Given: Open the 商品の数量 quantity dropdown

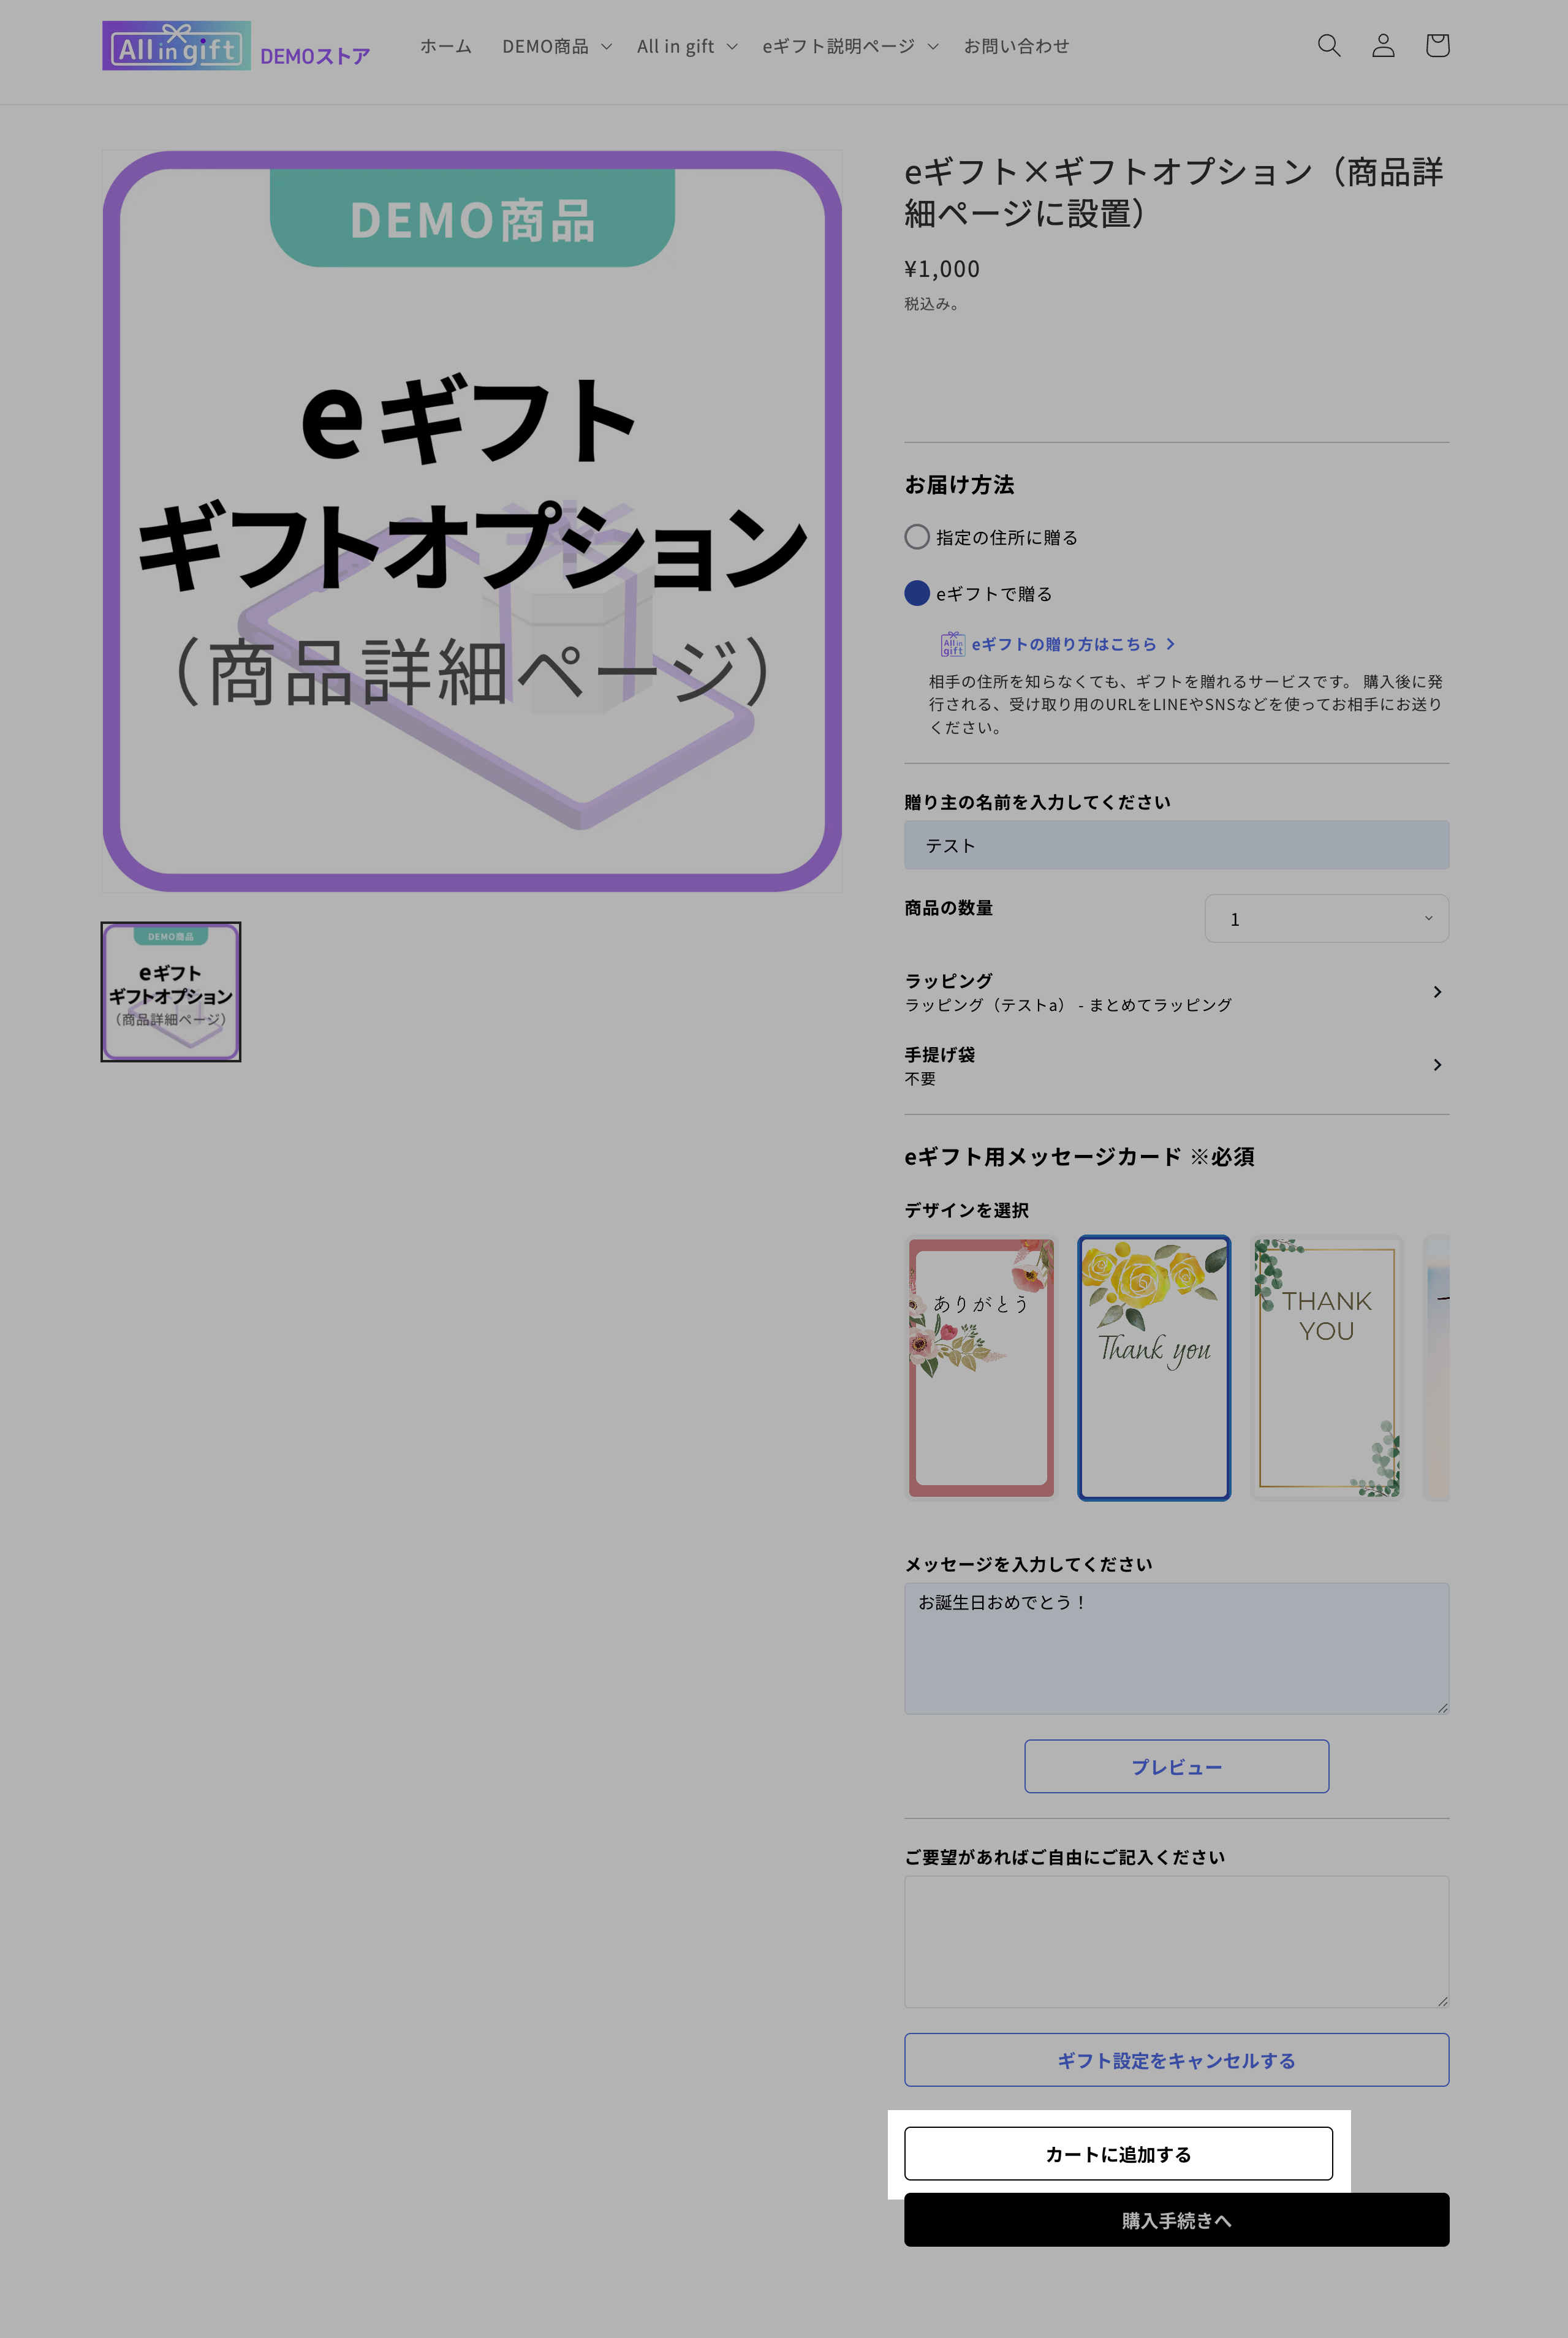Looking at the screenshot, I should click(1326, 918).
